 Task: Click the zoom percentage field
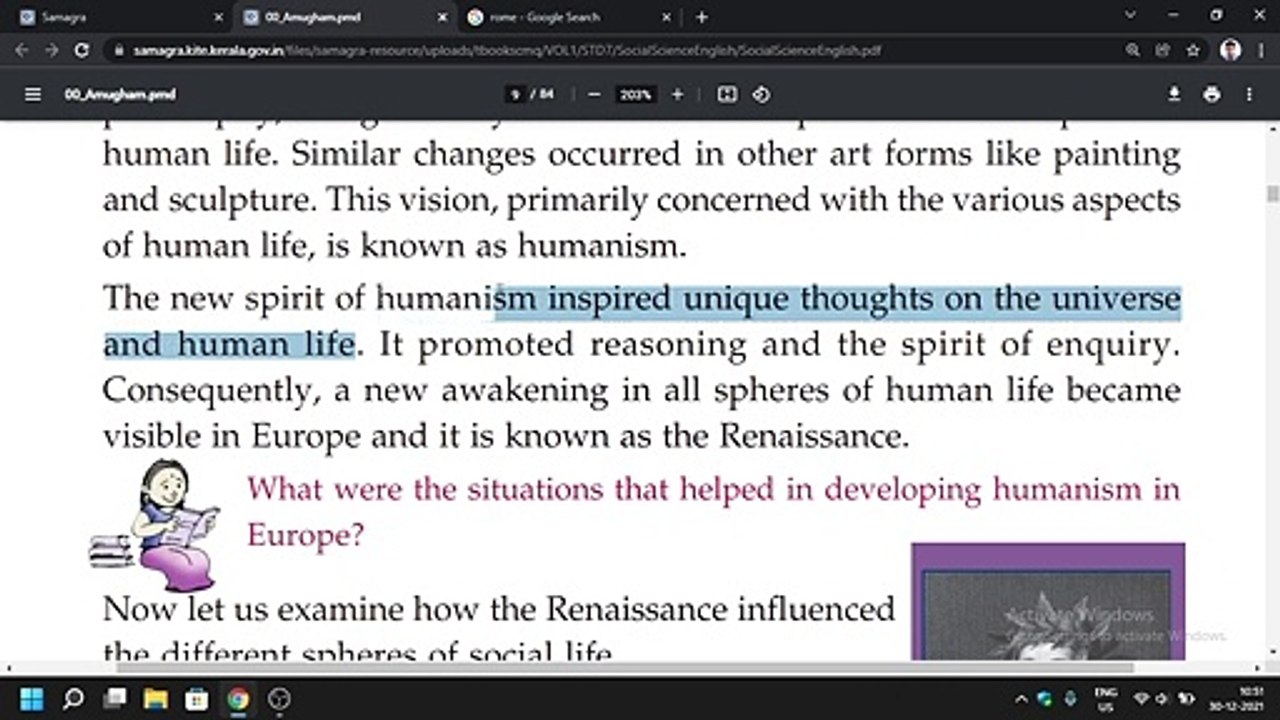635,94
